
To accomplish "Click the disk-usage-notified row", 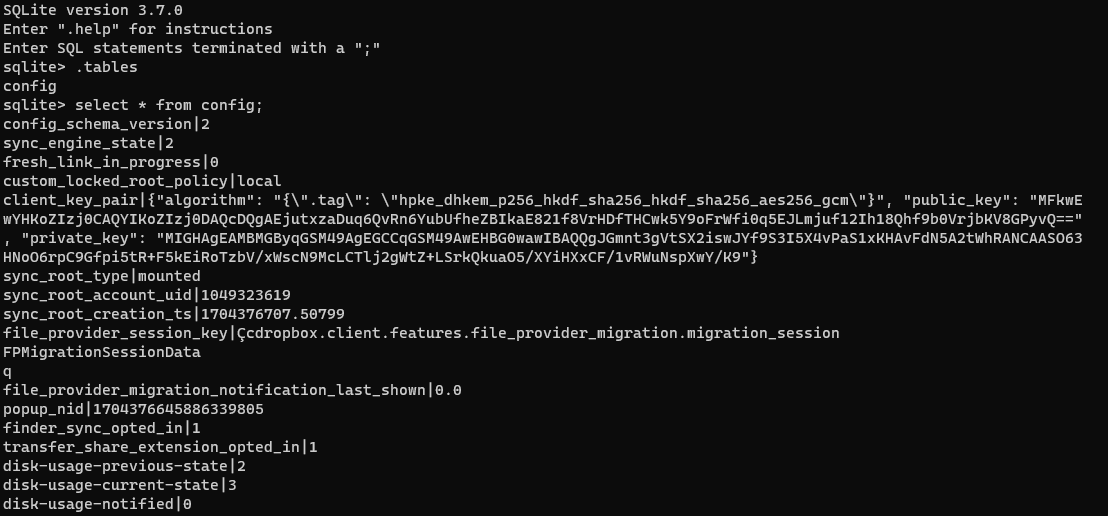I will coord(97,504).
